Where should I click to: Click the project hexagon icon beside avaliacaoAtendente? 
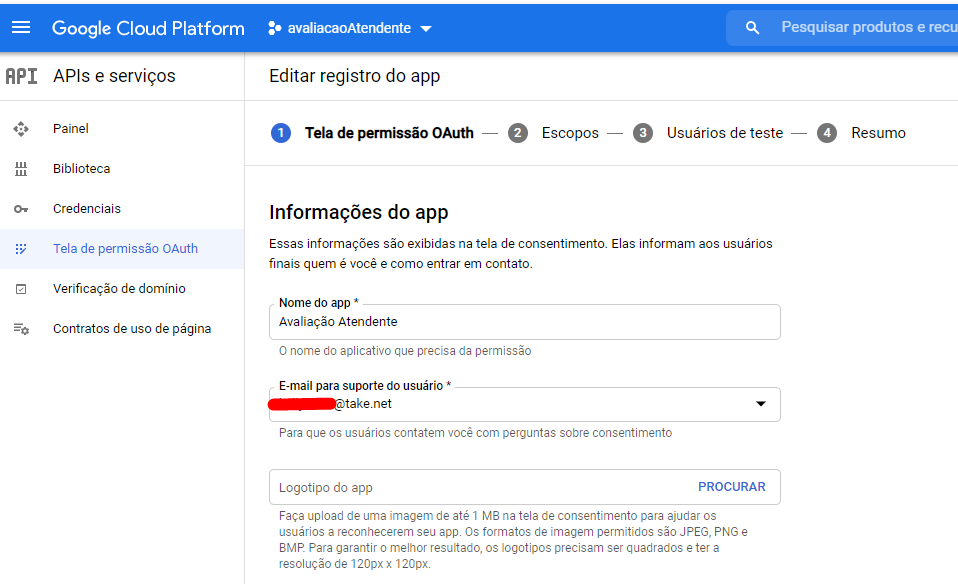point(274,28)
